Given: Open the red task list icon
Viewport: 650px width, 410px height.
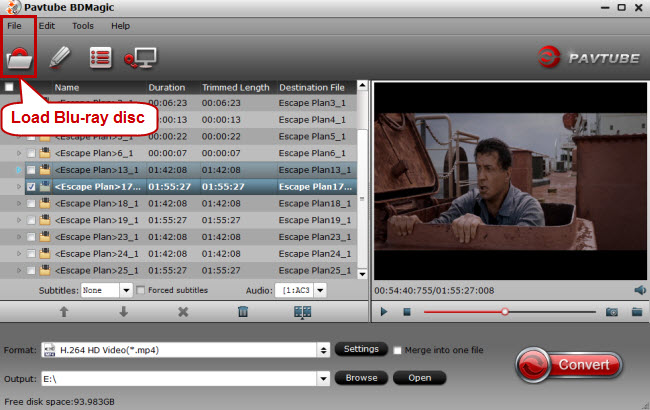Looking at the screenshot, I should tap(100, 58).
